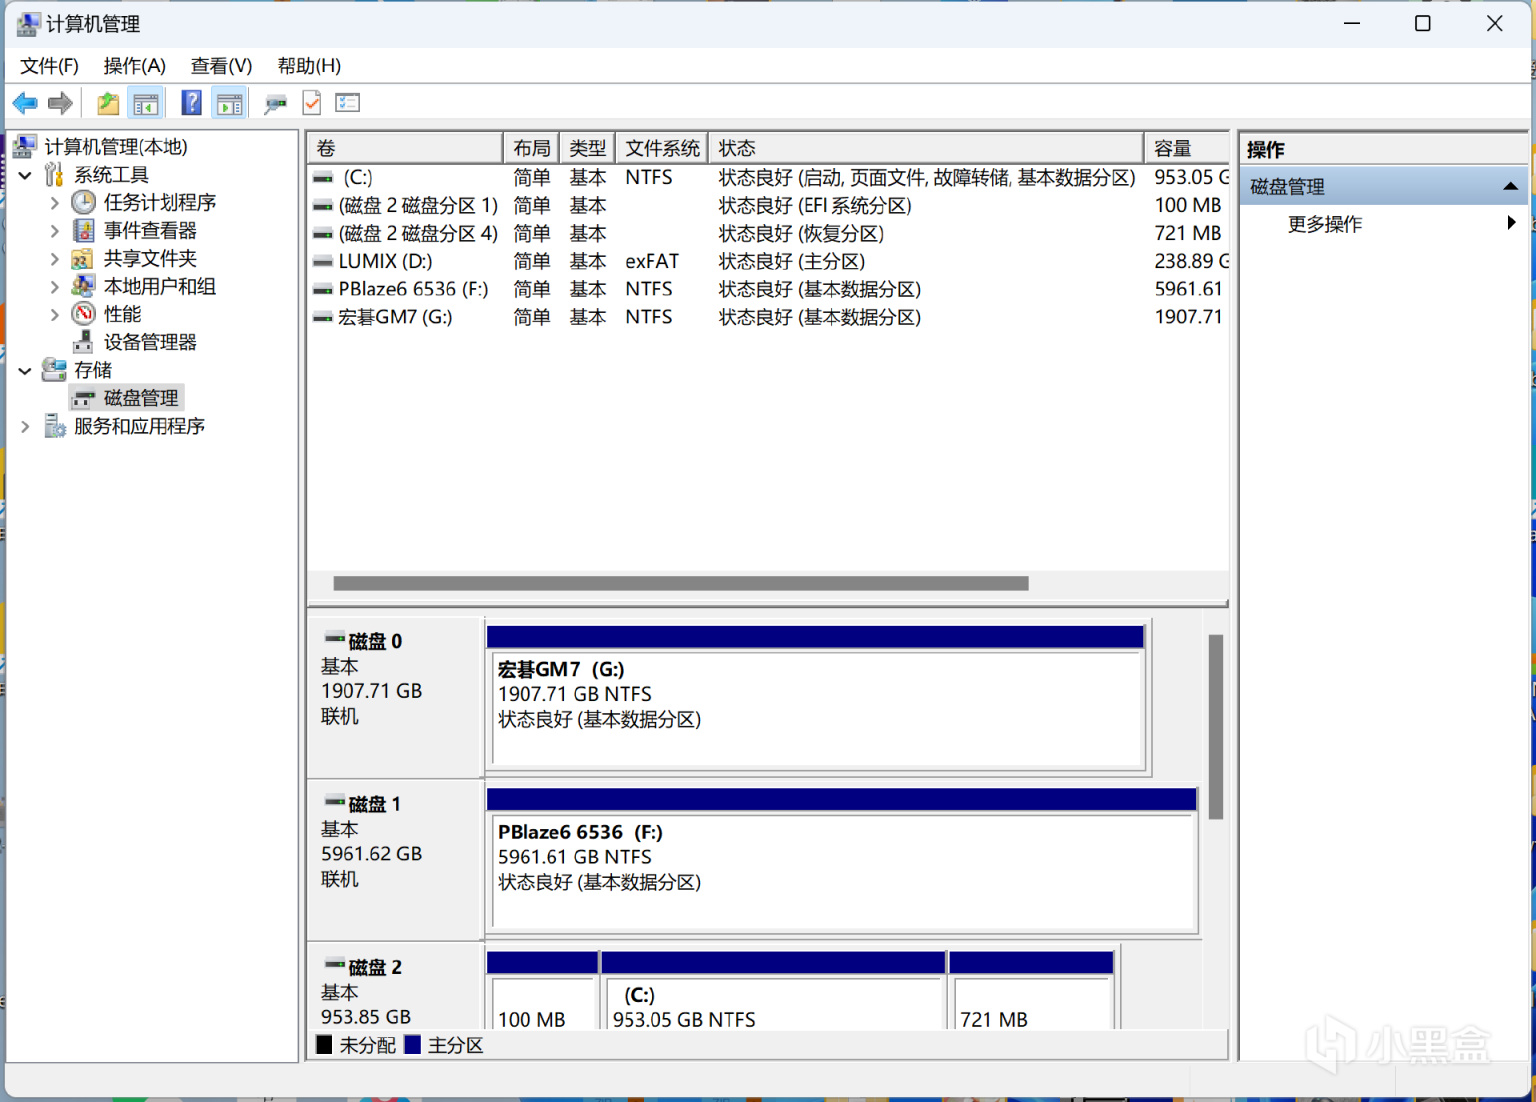
Task: Select the 存储 node icon
Action: pyautogui.click(x=55, y=371)
